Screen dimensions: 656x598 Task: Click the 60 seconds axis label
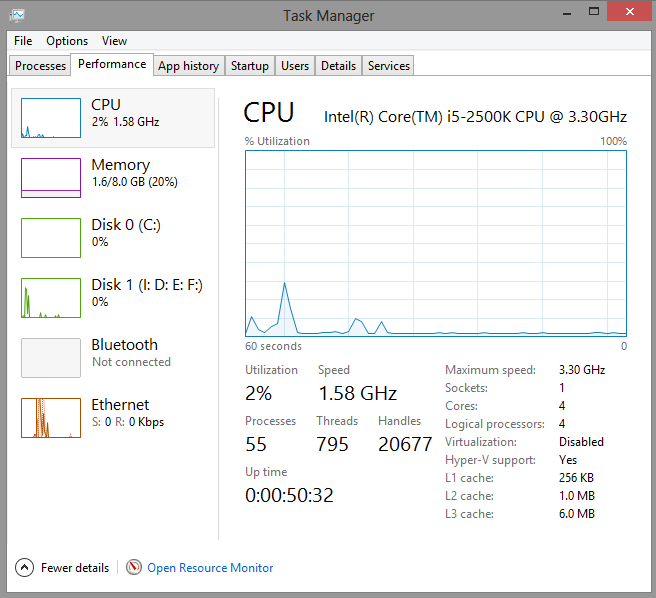click(273, 346)
